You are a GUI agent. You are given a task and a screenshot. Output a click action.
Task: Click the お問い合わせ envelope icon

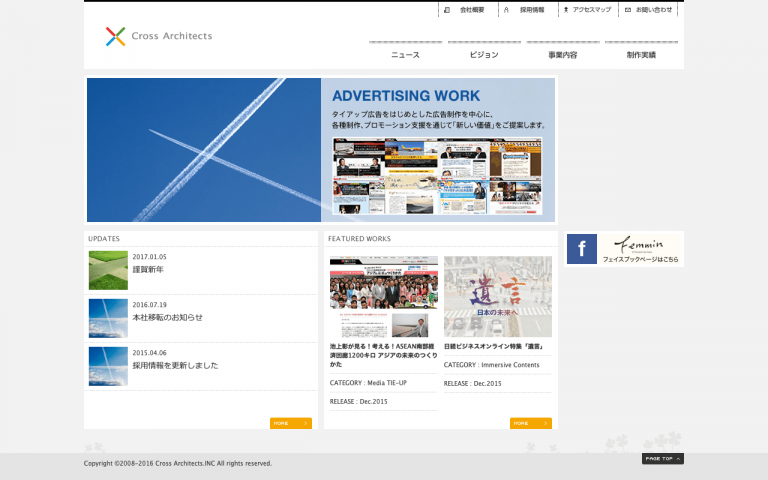tap(628, 10)
